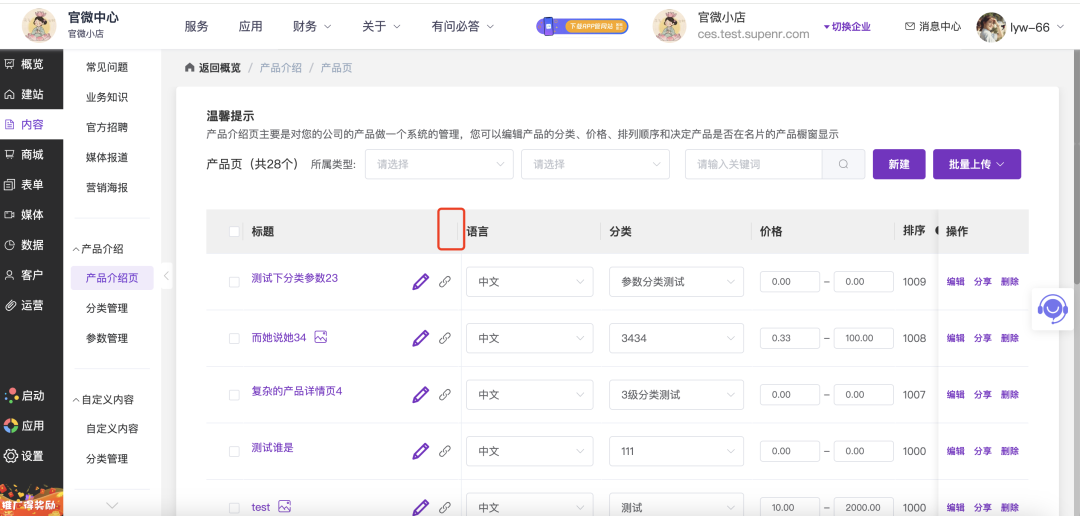Screen dimensions: 1080x516
Task: Toggle the select-all checkbox in table header
Action: click(x=234, y=232)
